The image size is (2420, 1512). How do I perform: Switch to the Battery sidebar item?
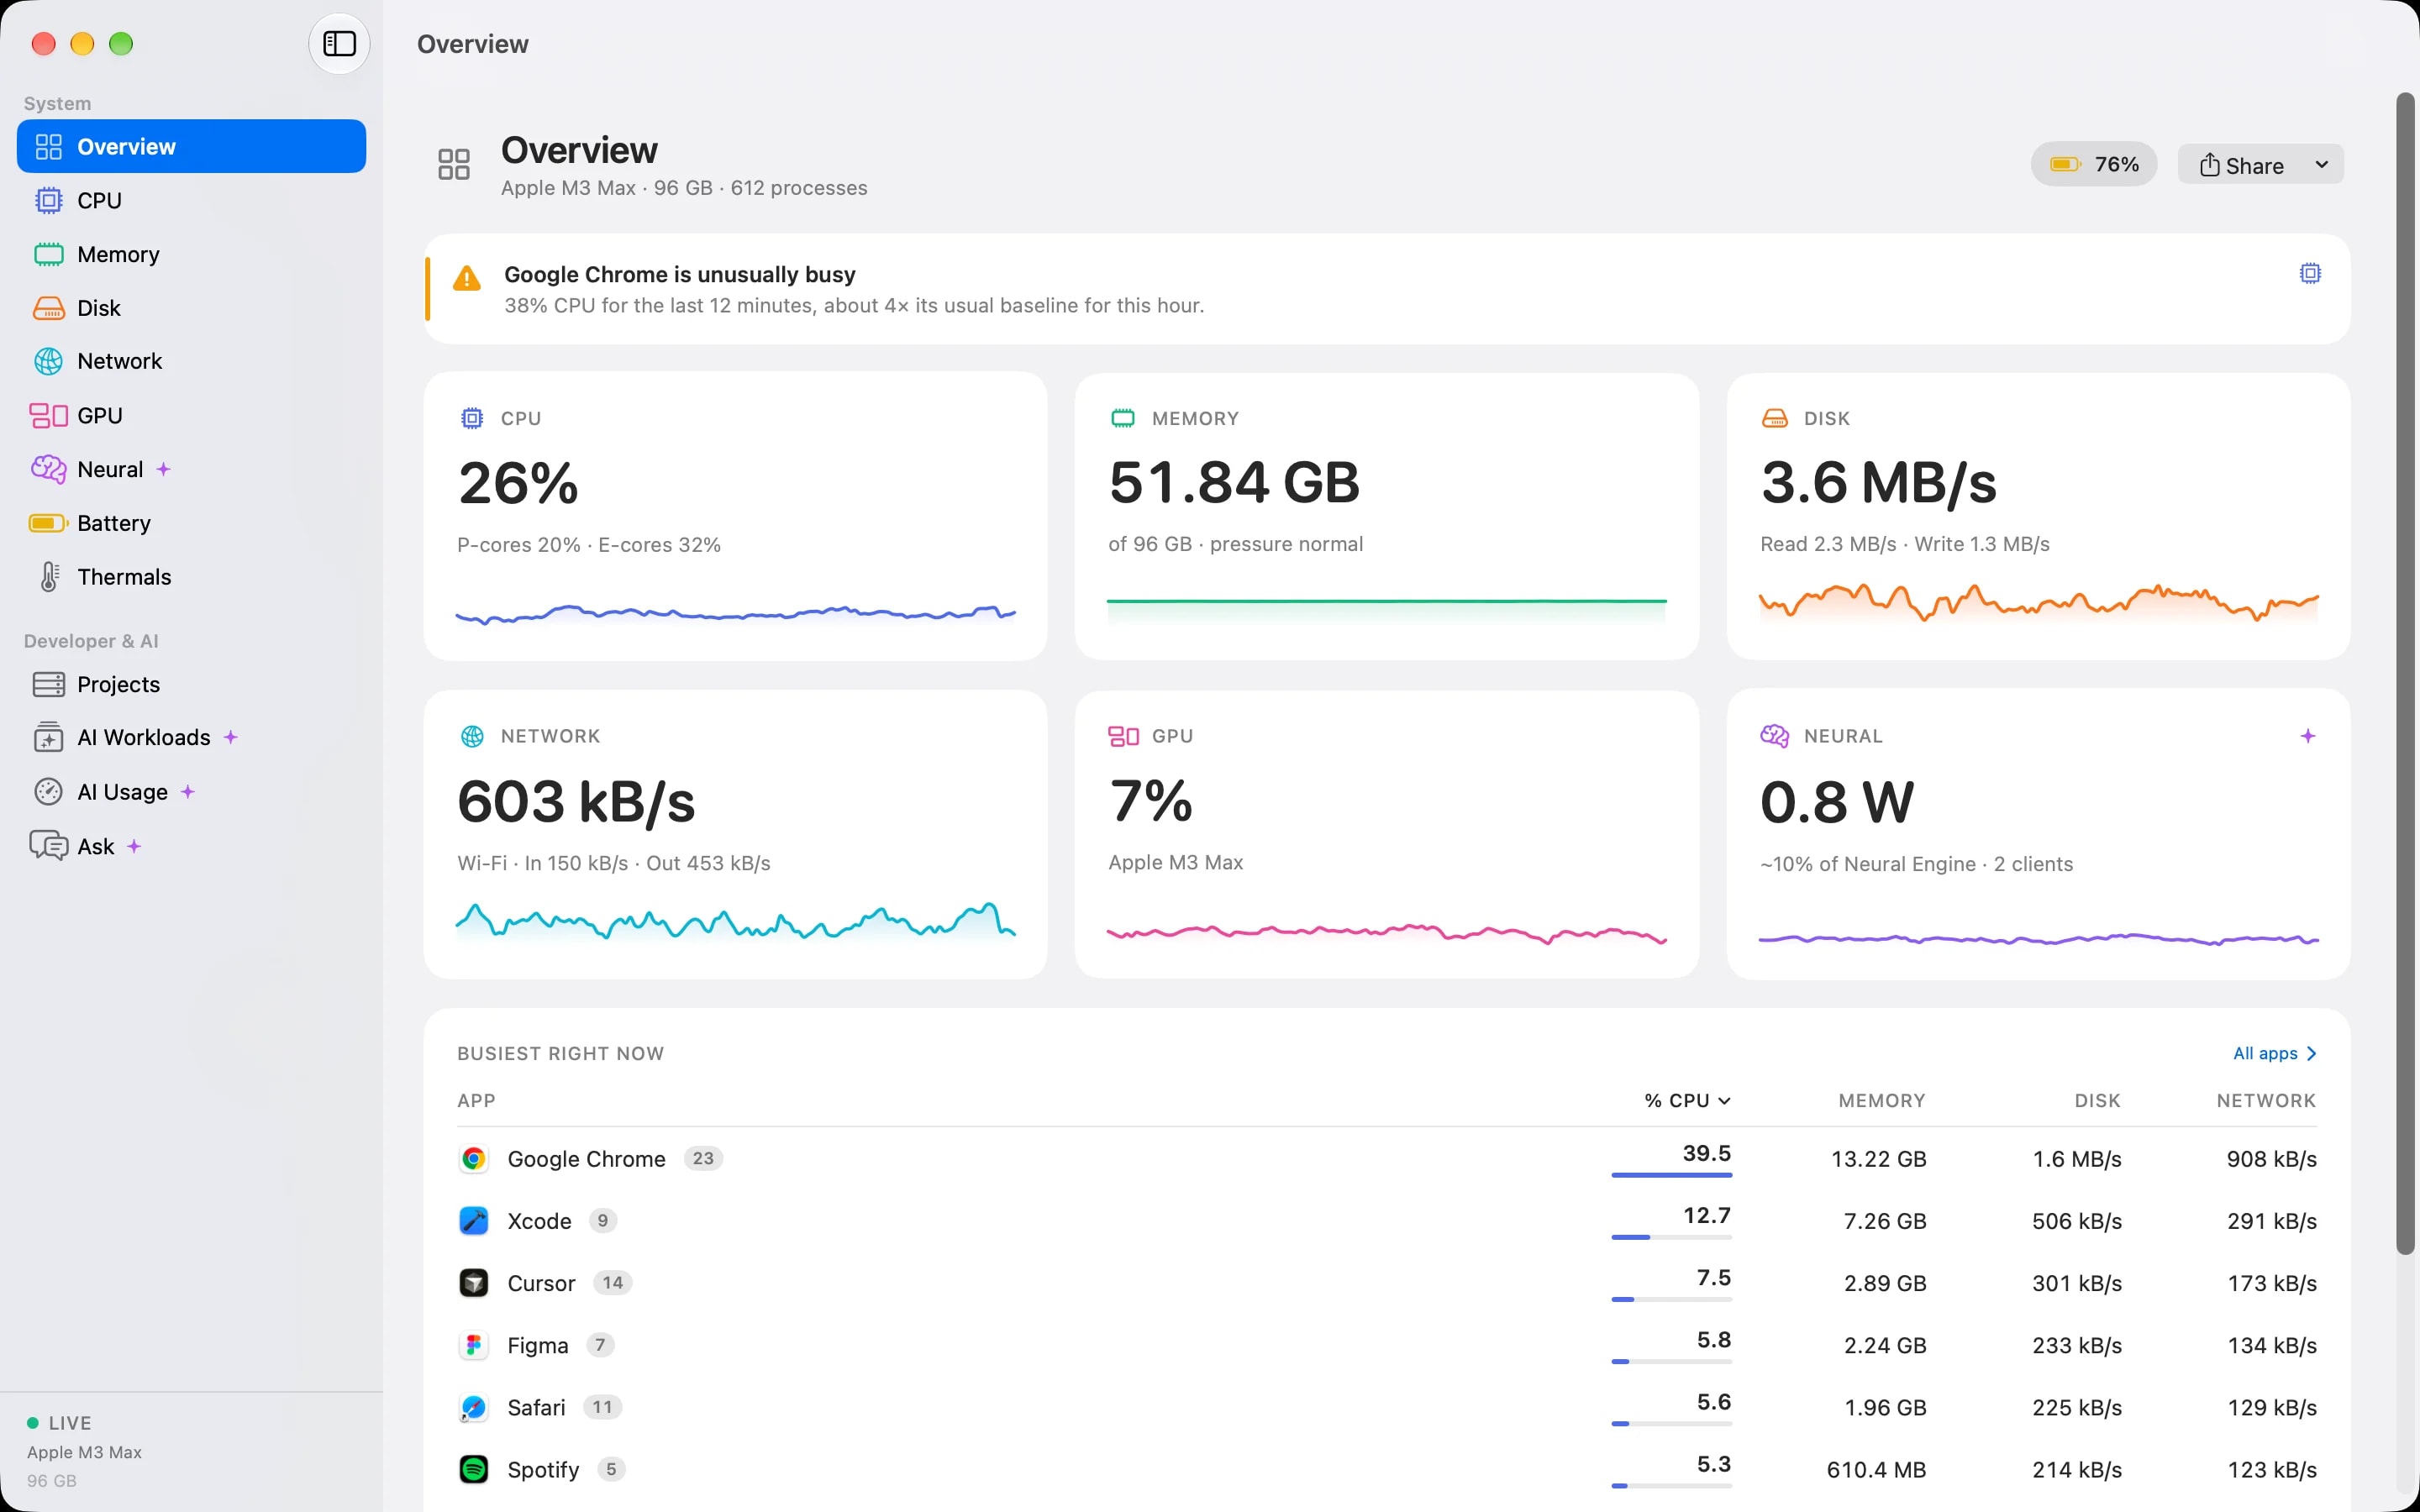point(191,523)
